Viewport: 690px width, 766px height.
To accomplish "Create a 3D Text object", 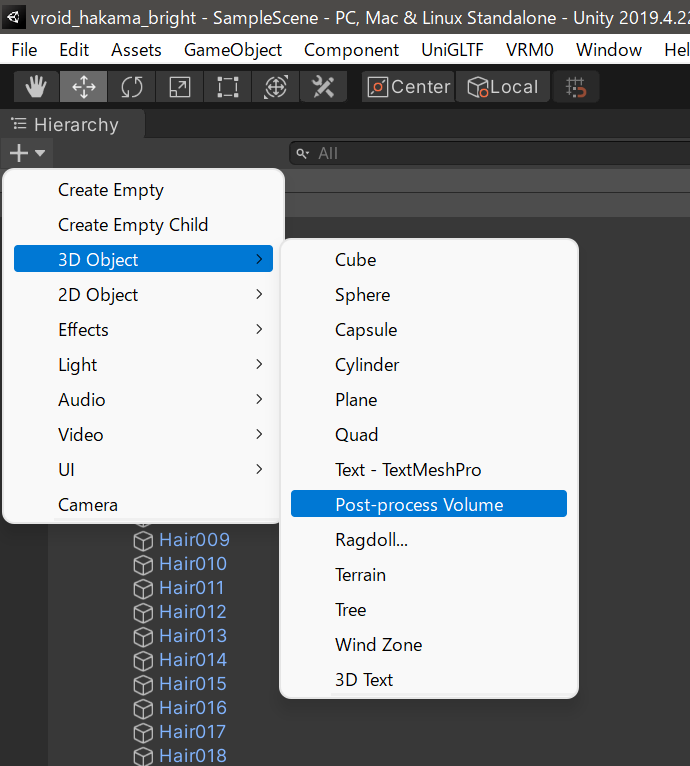I will (429, 680).
